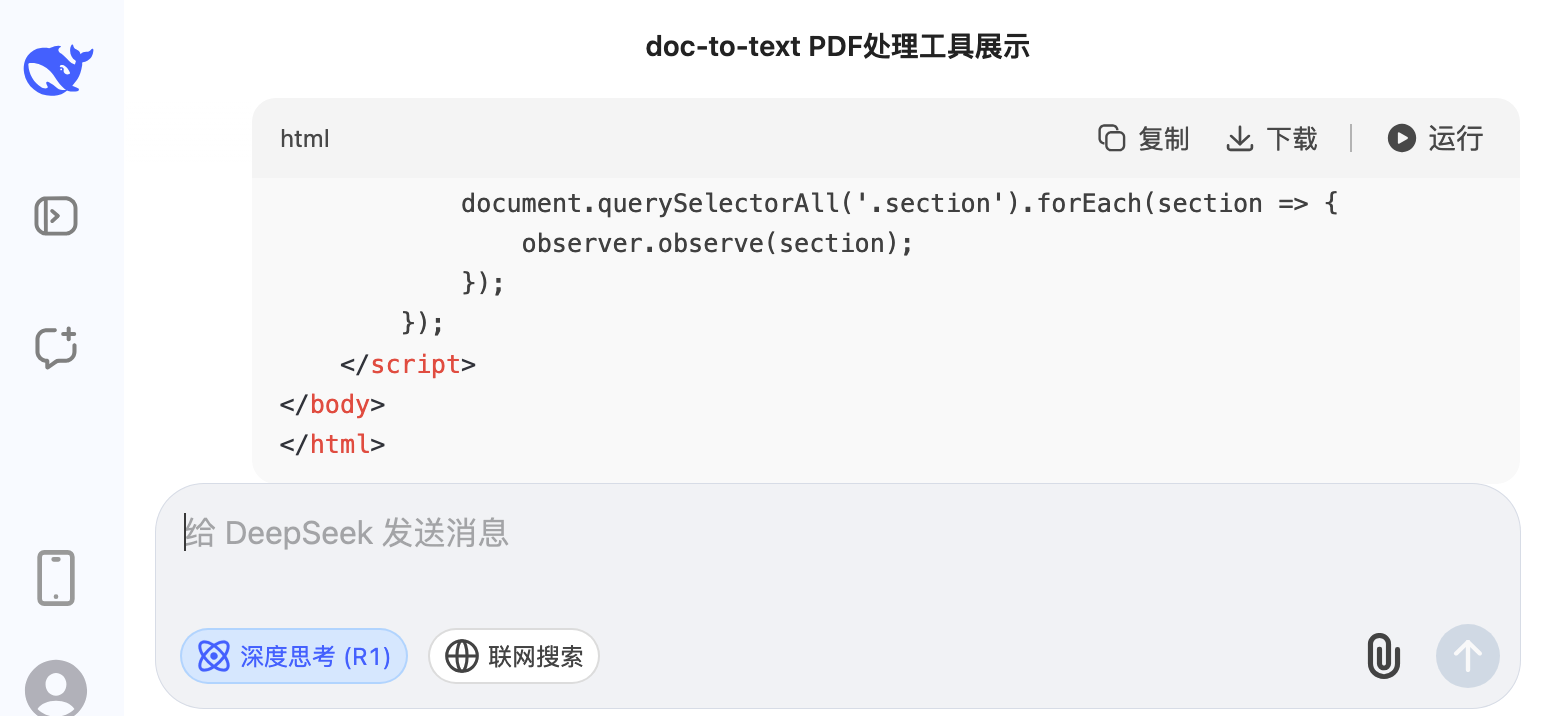This screenshot has width=1542, height=716.
Task: Click the 复制 text label
Action: pos(1164,138)
